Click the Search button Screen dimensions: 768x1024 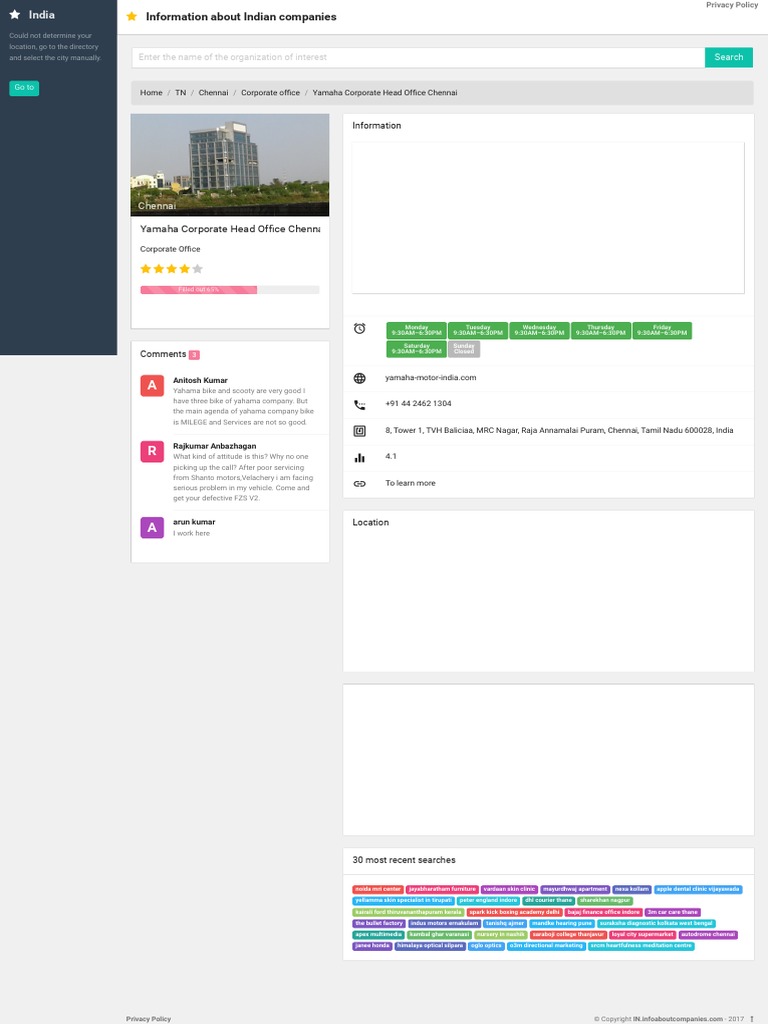(728, 57)
